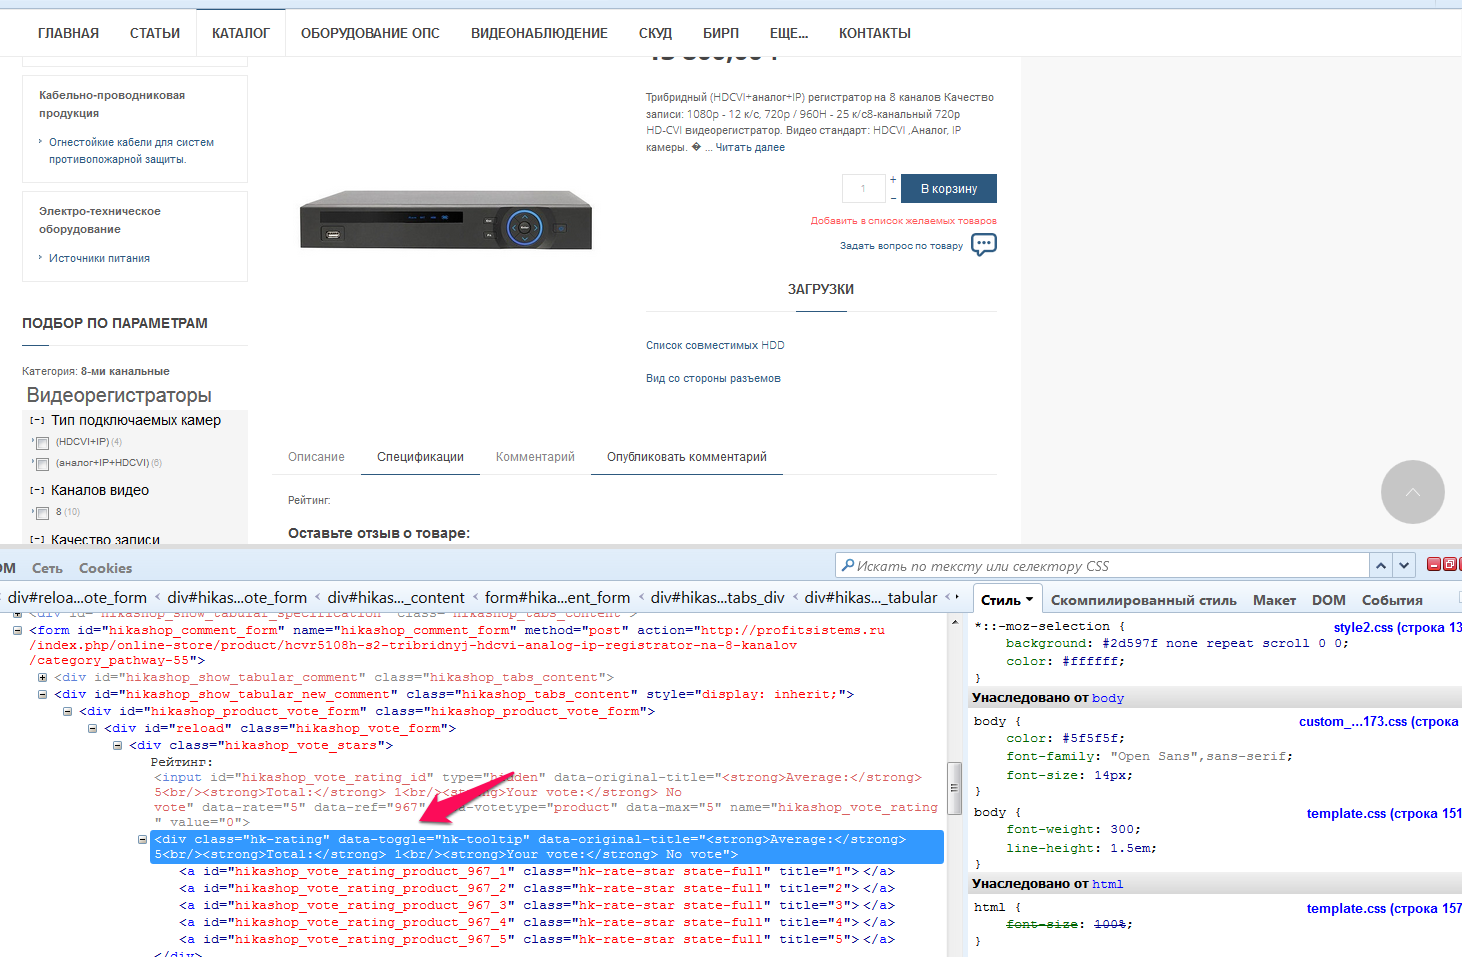Open the СТАТЬИ menu item
Image resolution: width=1462 pixels, height=957 pixels.
pos(155,33)
